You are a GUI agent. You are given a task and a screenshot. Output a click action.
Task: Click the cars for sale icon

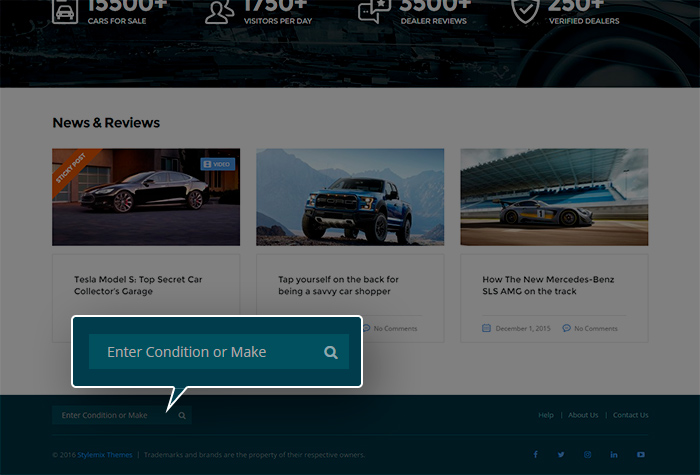[66, 11]
